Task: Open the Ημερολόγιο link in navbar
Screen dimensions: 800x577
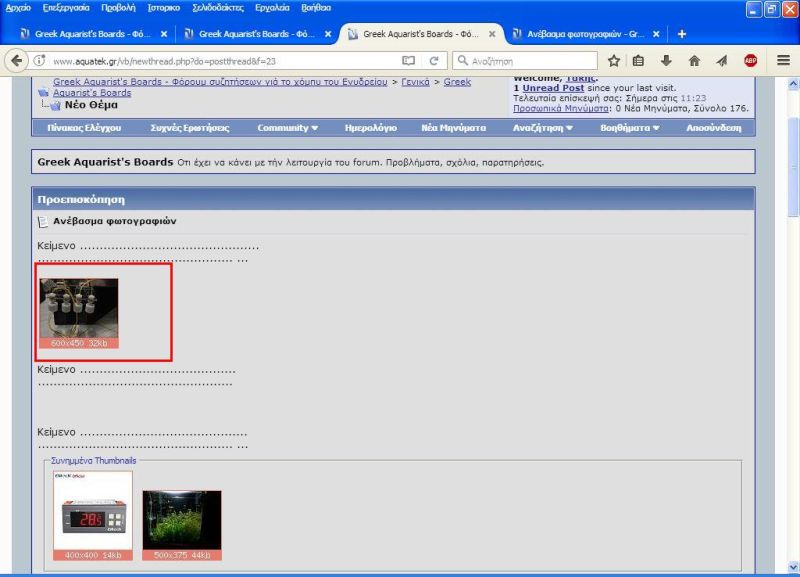Action: pyautogui.click(x=370, y=128)
